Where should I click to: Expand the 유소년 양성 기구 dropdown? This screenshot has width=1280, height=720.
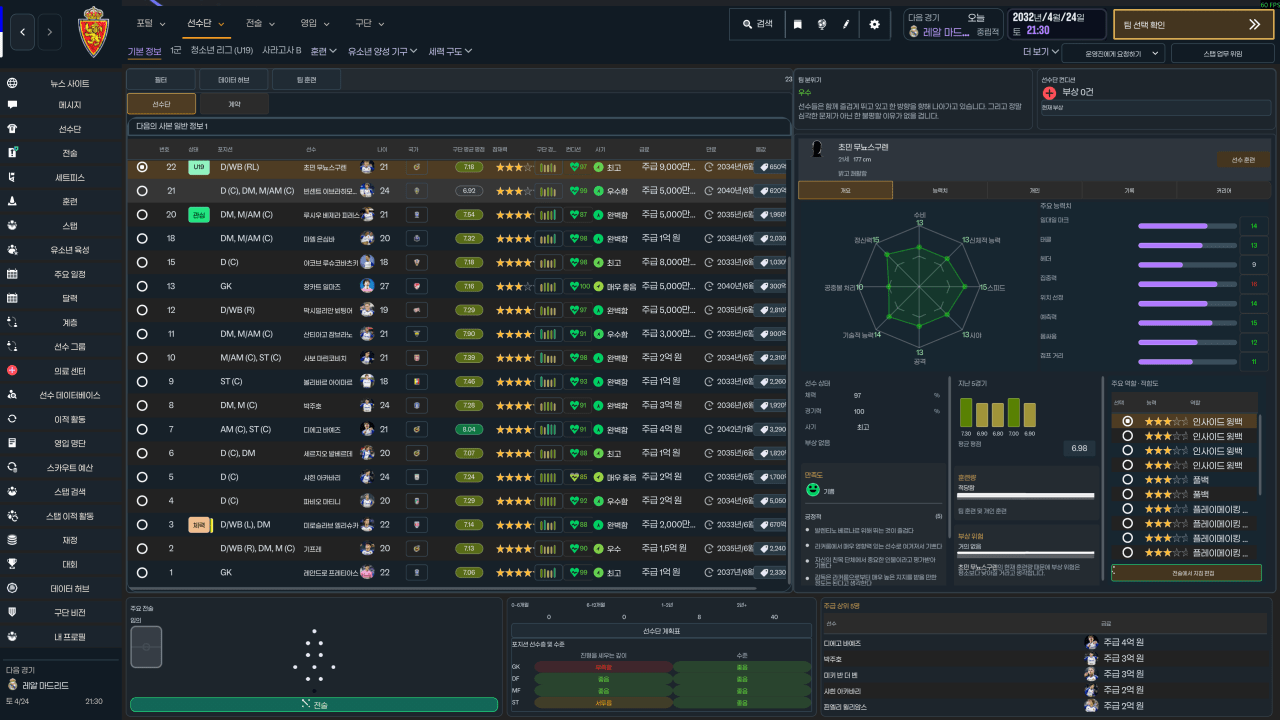click(x=383, y=50)
